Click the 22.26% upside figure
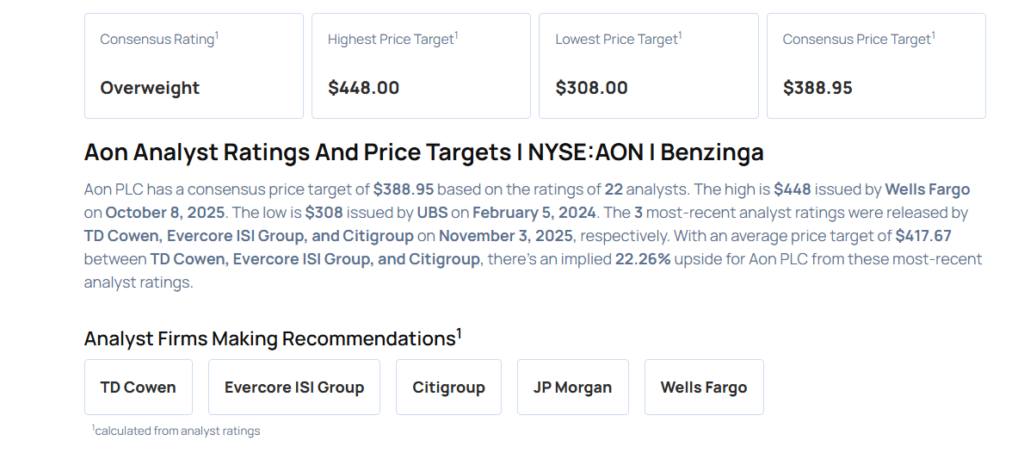 click(x=649, y=259)
